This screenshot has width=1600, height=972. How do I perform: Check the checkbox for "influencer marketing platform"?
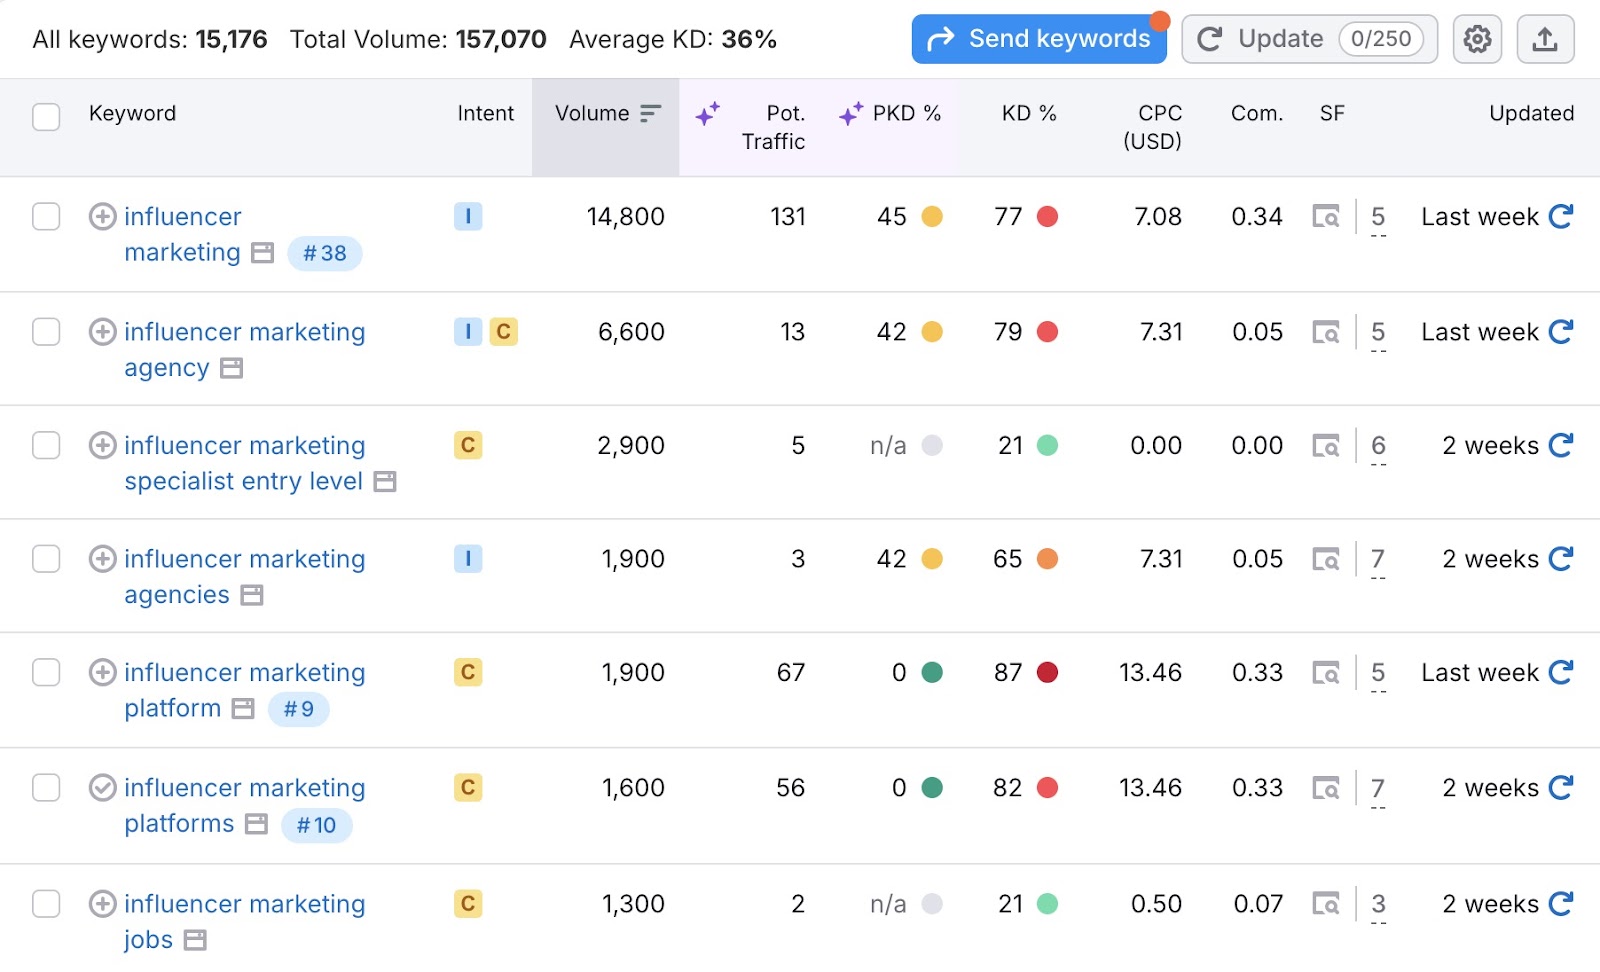tap(45, 673)
